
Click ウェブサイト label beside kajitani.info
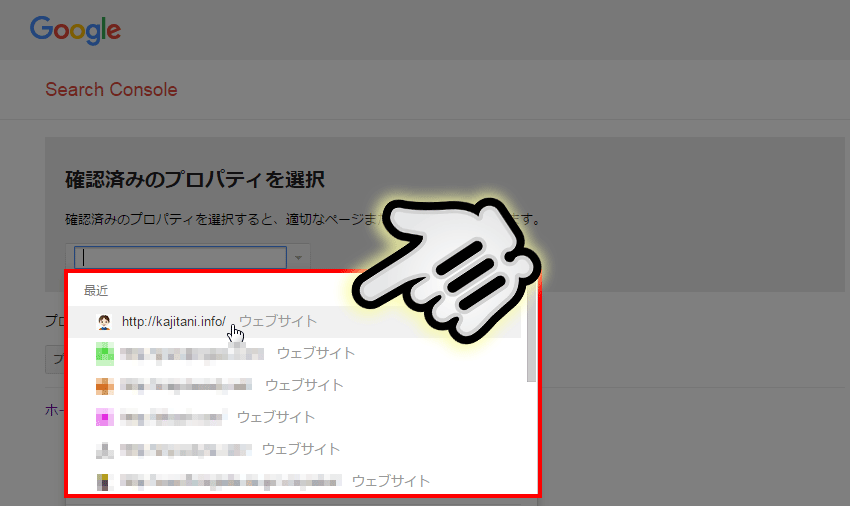278,321
